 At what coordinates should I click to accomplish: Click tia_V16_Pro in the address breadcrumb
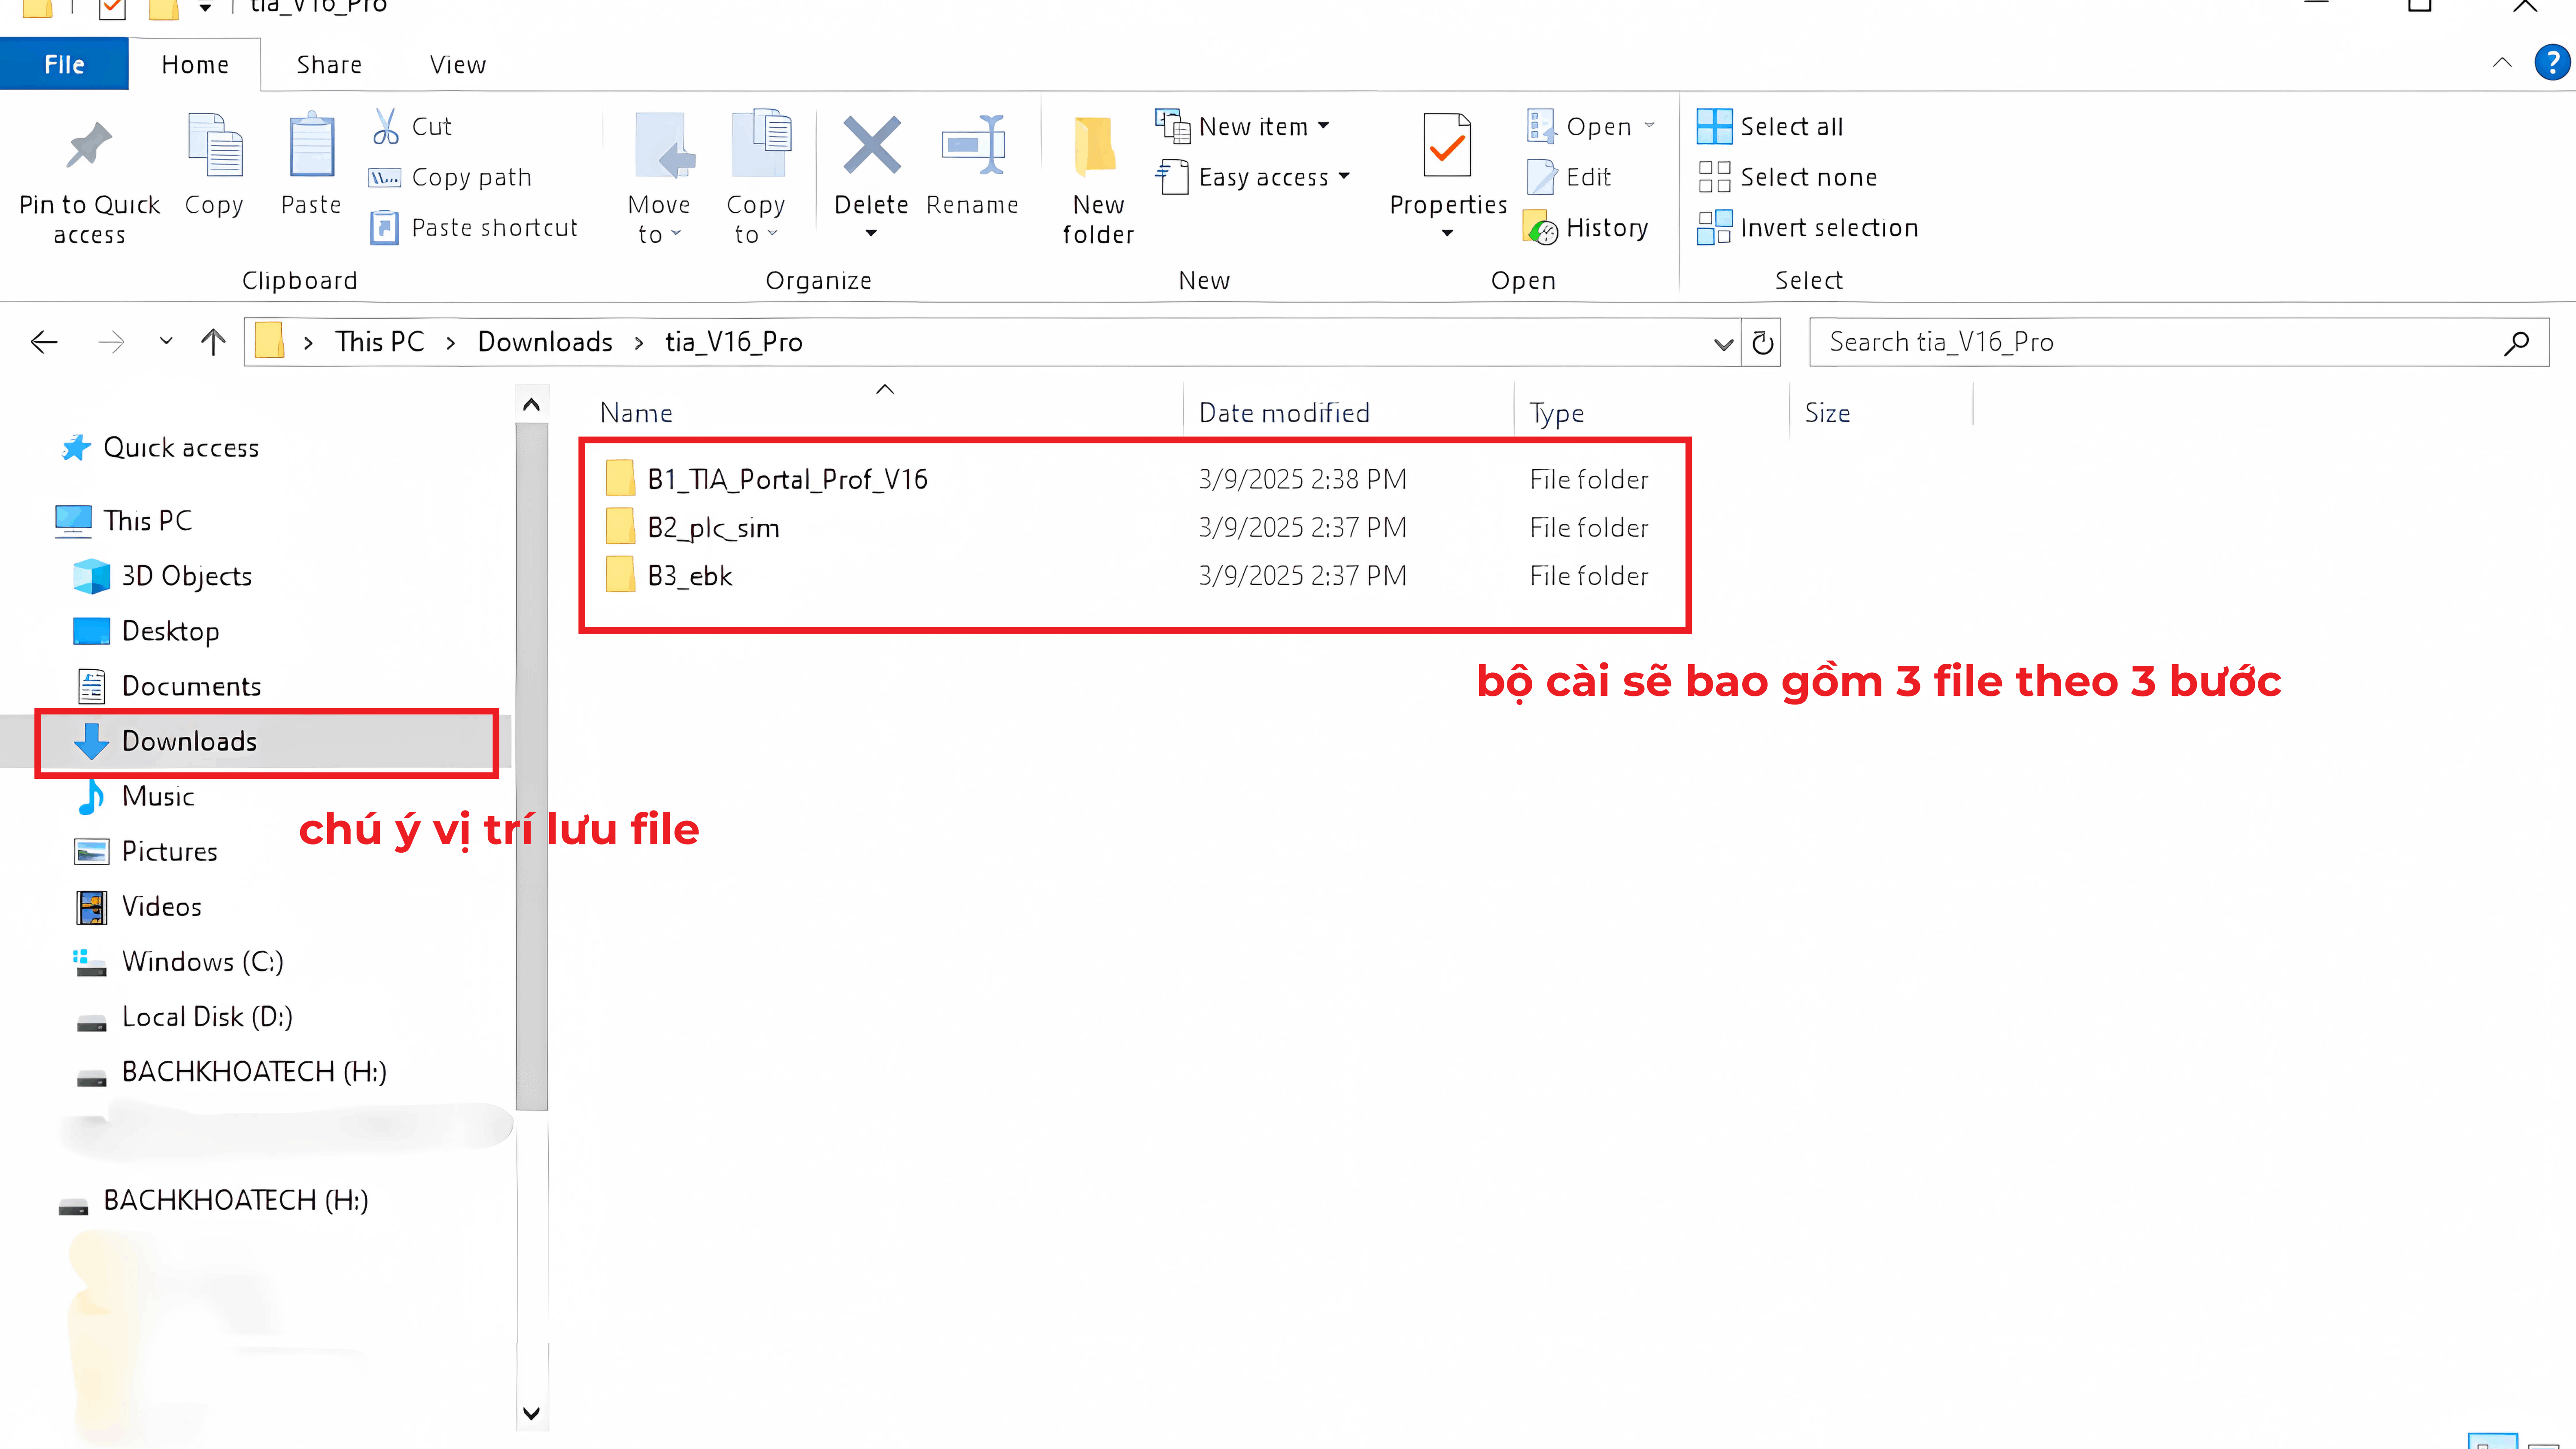coord(734,342)
